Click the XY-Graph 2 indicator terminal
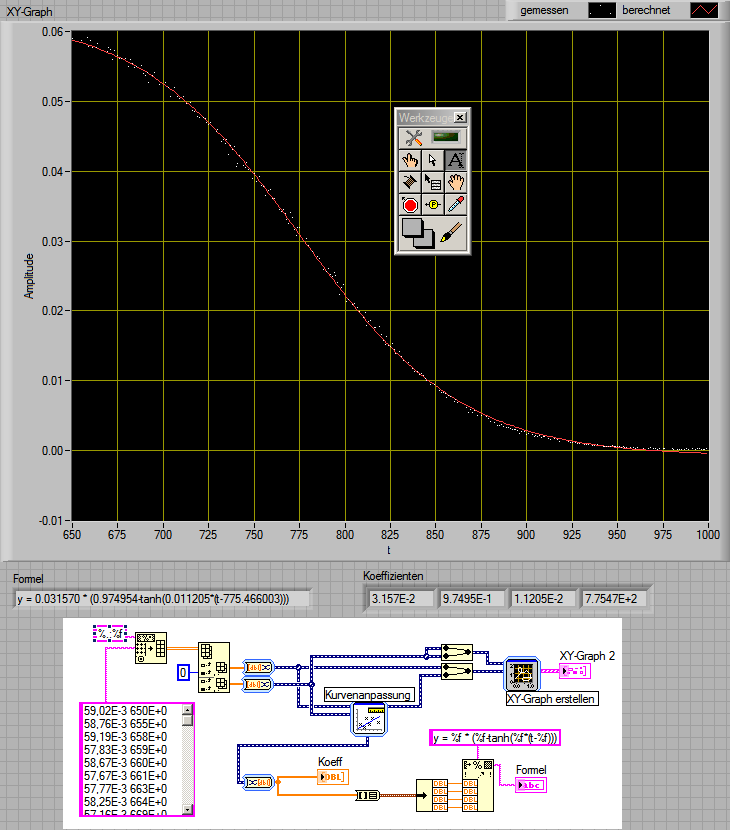Image resolution: width=730 pixels, height=830 pixels. click(x=575, y=671)
